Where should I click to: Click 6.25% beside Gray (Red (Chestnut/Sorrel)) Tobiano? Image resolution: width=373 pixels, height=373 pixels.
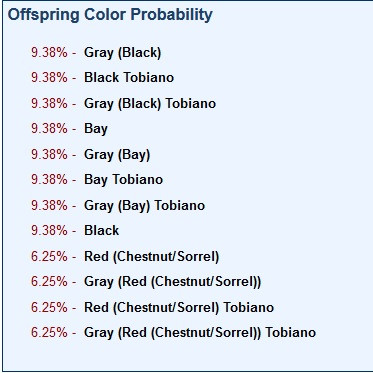click(x=49, y=332)
